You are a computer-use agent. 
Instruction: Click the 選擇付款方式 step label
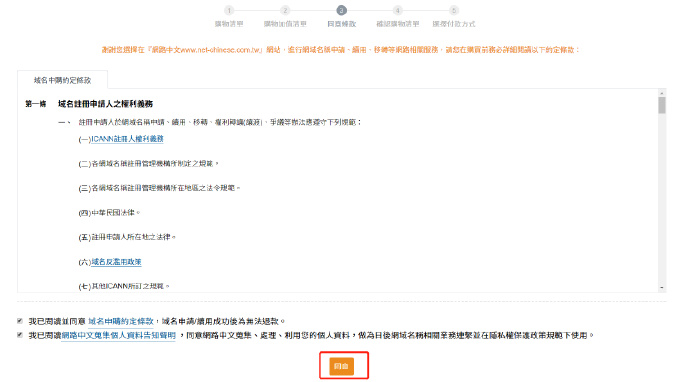(x=454, y=24)
